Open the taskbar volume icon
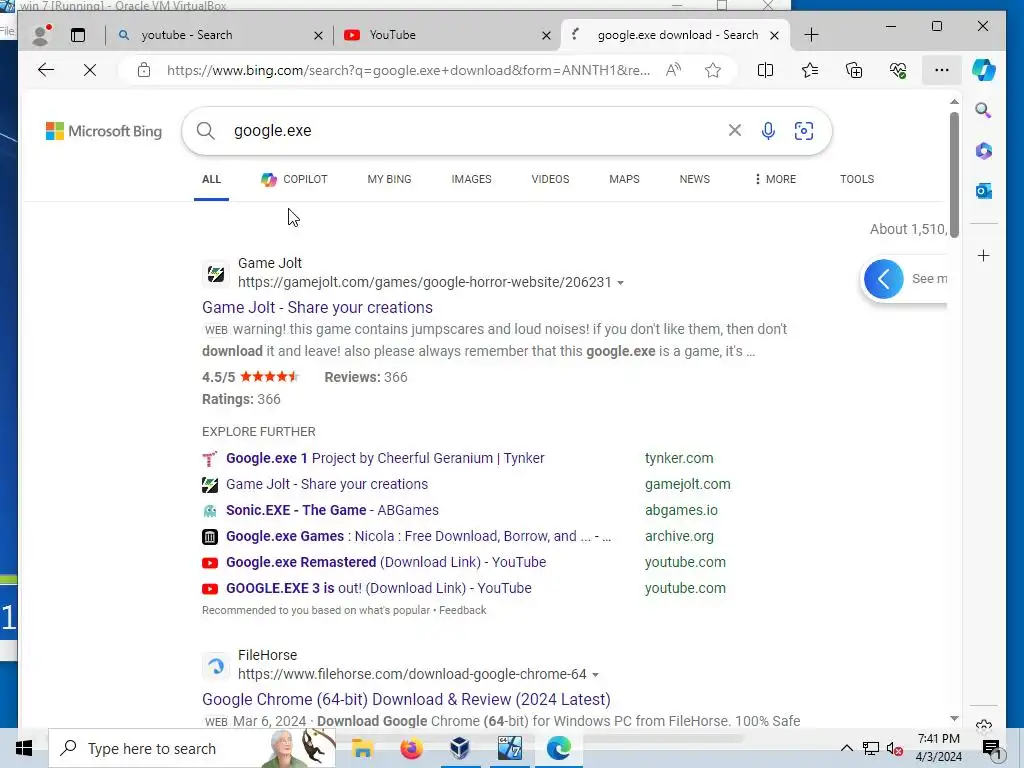The width and height of the screenshot is (1024, 768). (894, 749)
